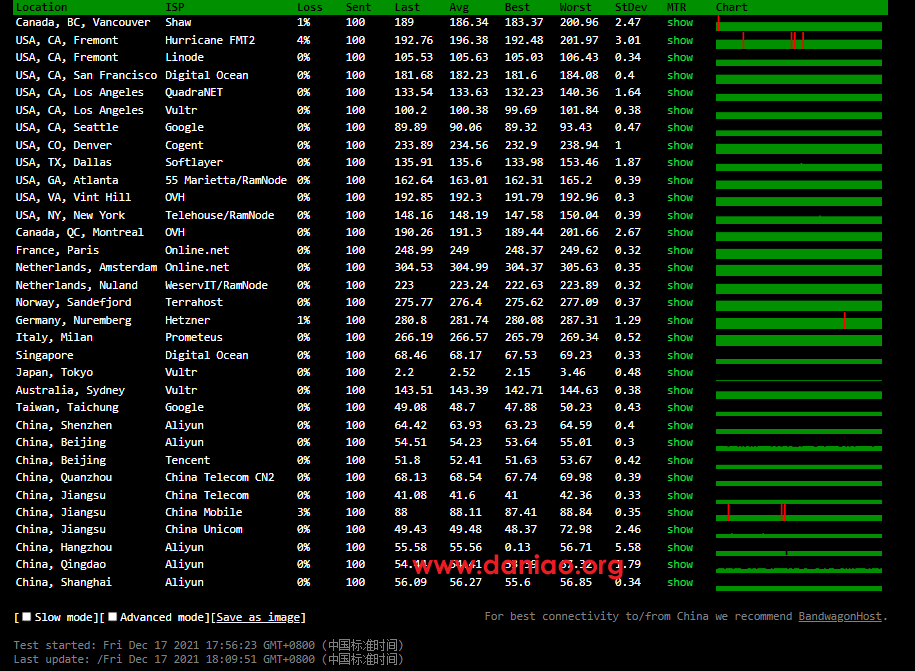The height and width of the screenshot is (671, 915).
Task: Show MTR for Australia, Sydney row
Action: pos(680,390)
